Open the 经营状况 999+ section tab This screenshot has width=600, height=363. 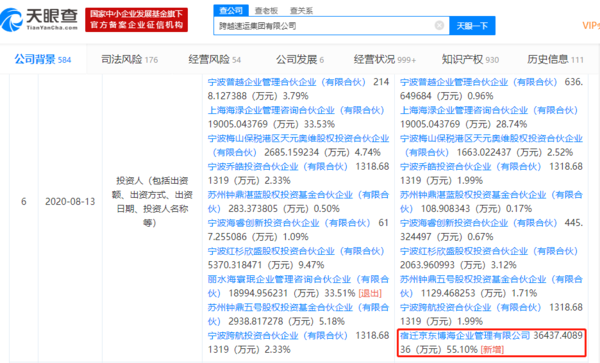click(x=385, y=59)
